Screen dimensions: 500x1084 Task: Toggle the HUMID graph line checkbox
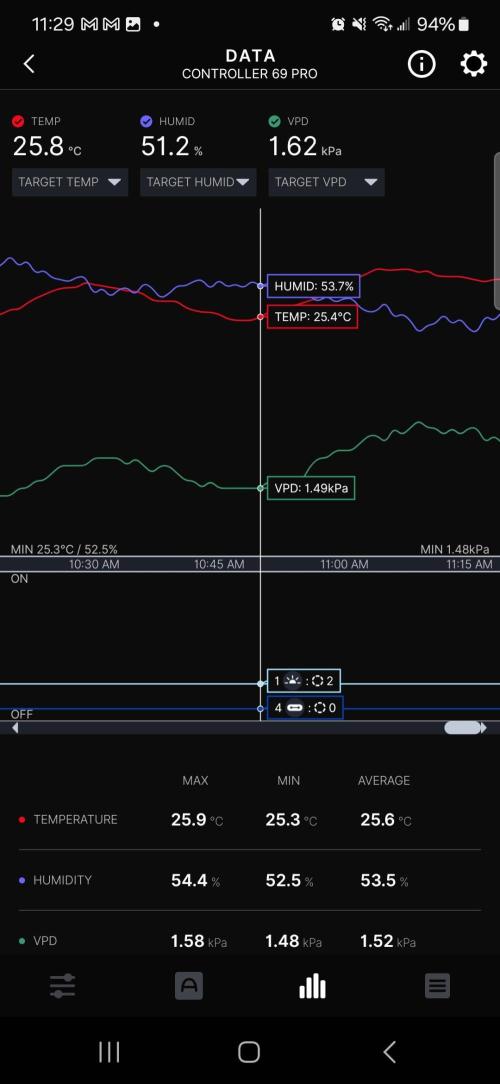point(146,122)
